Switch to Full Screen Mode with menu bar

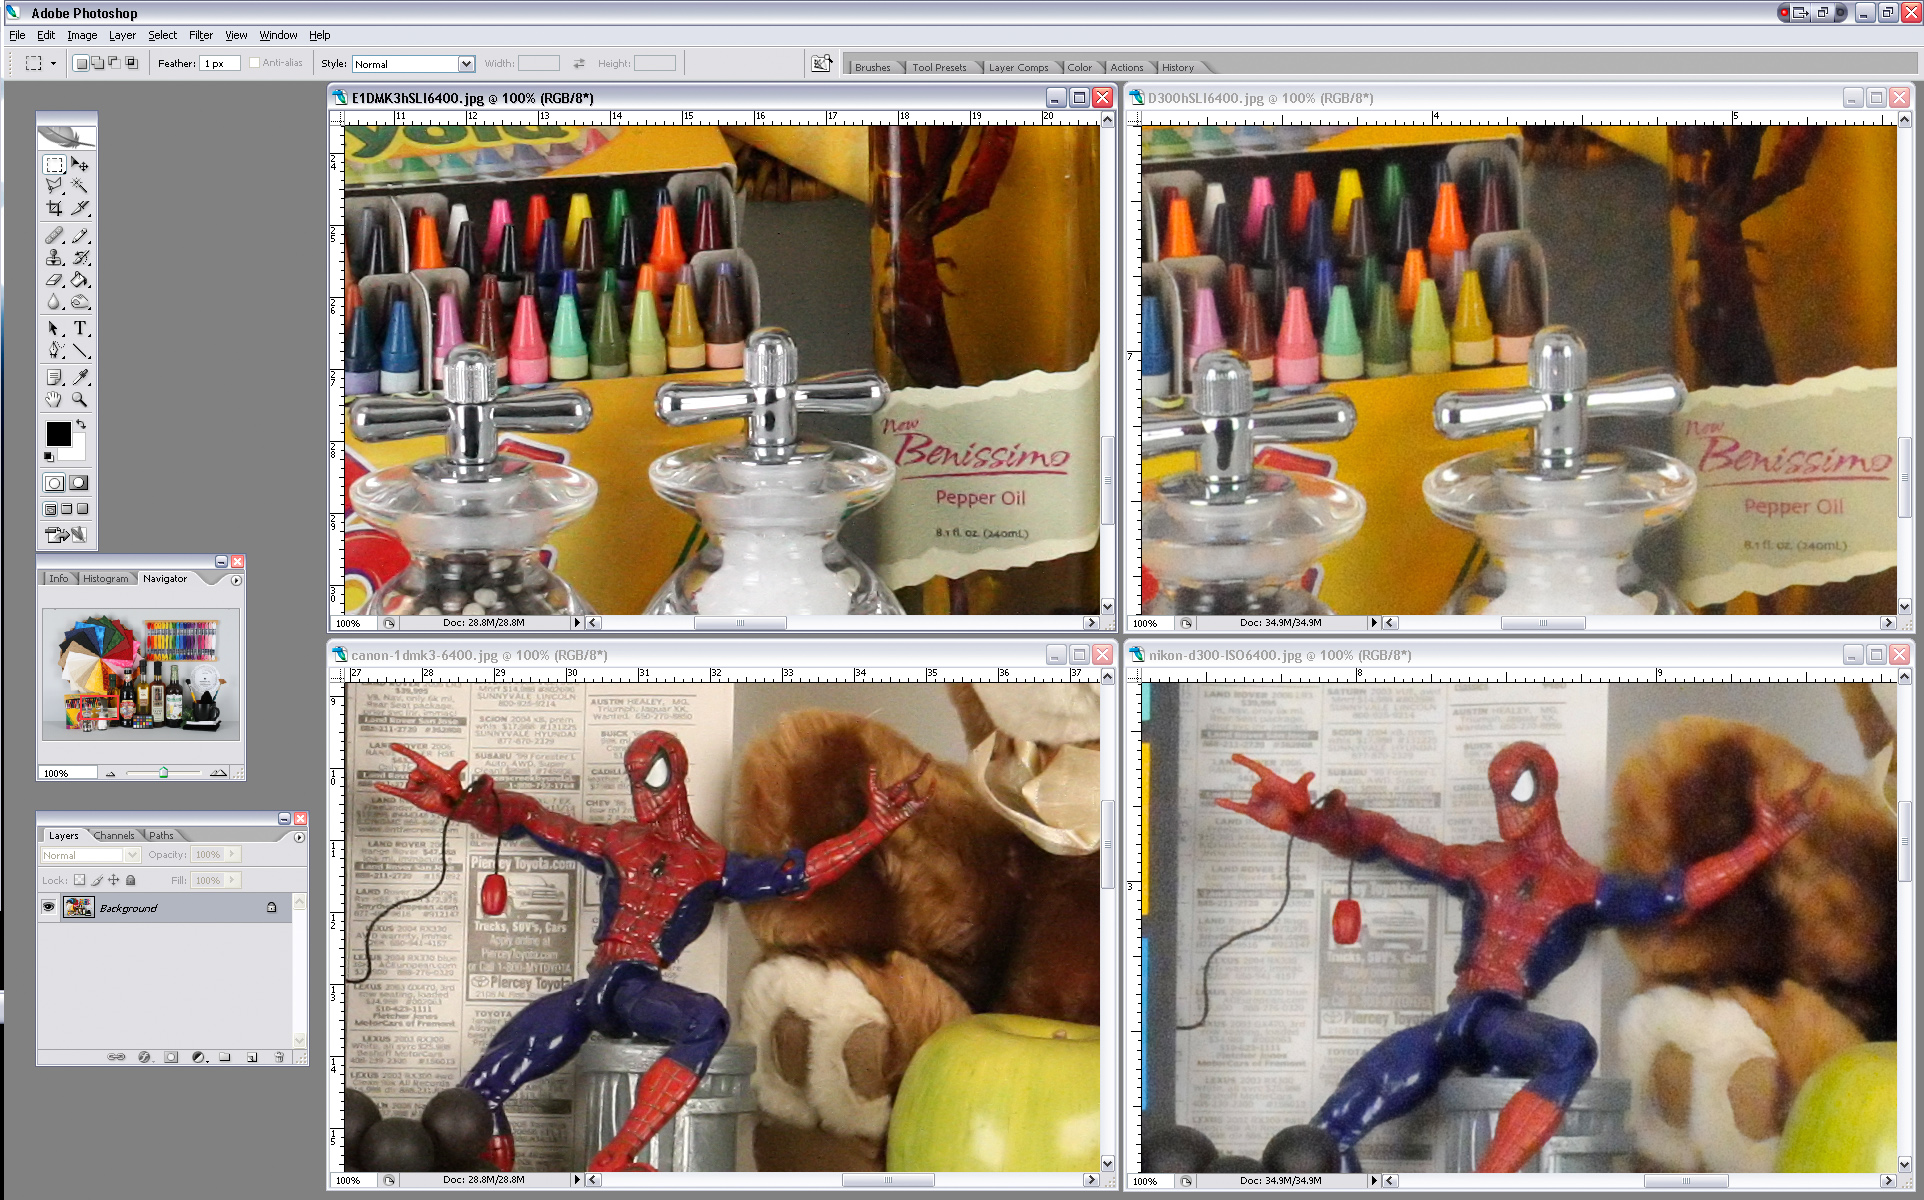pos(67,509)
